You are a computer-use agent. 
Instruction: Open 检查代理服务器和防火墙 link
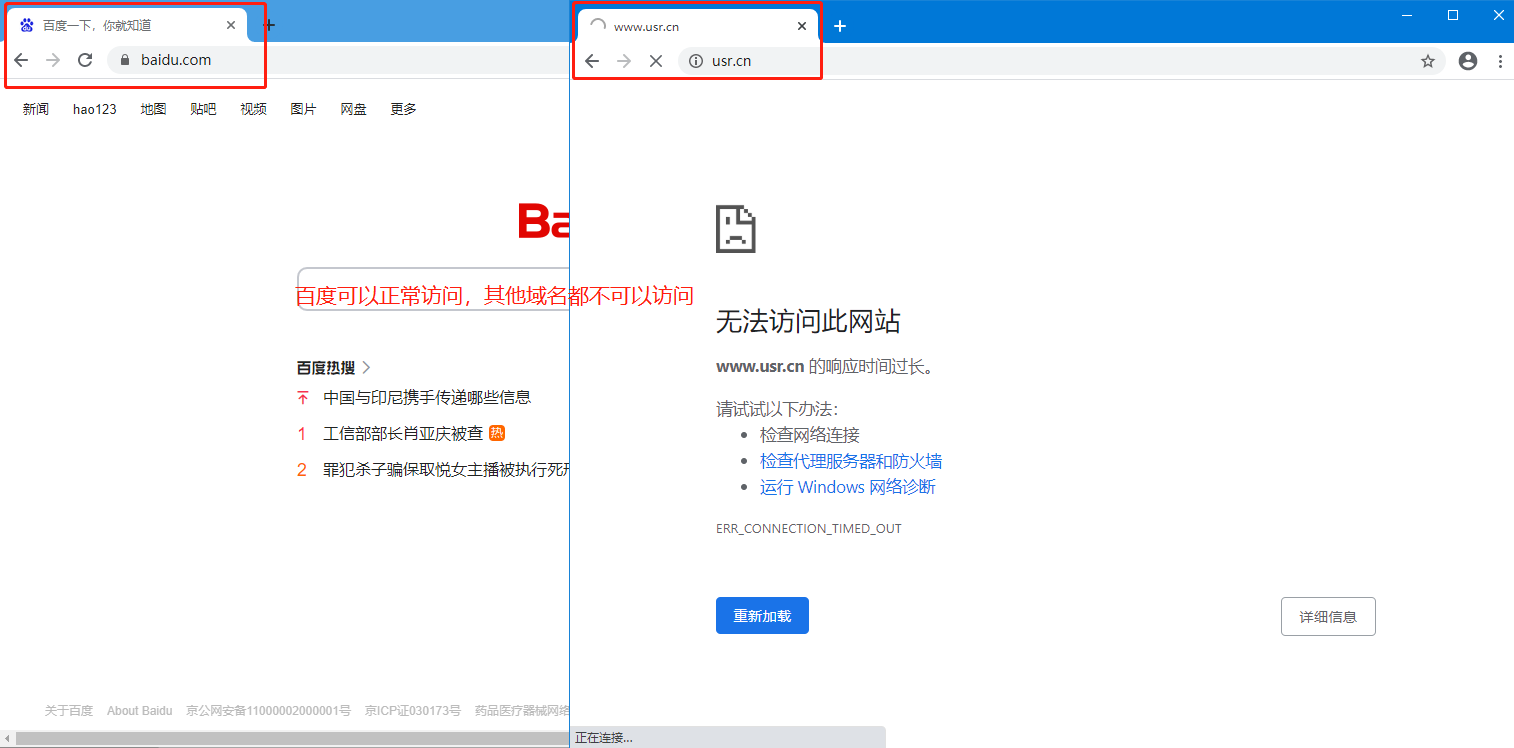(x=850, y=461)
